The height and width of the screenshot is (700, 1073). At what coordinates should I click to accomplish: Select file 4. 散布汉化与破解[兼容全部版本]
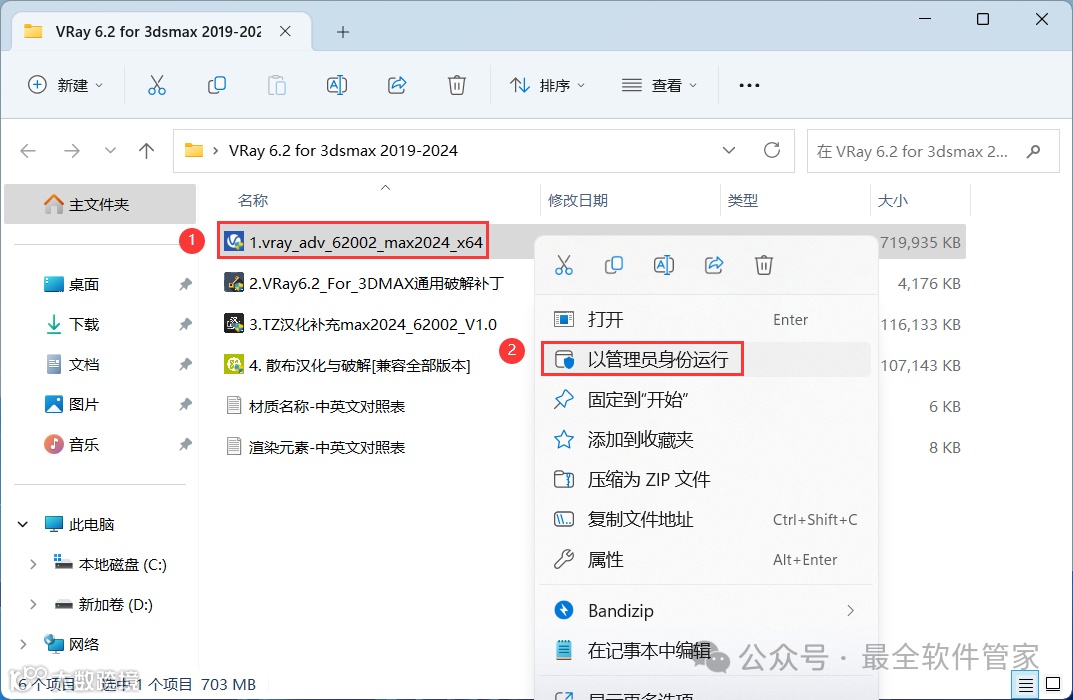click(359, 365)
